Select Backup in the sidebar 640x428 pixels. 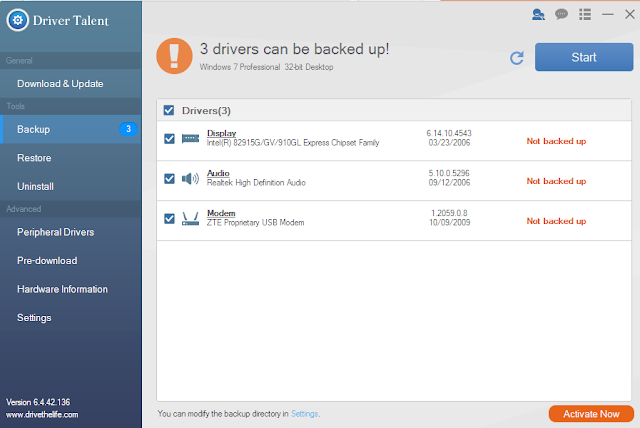(71, 129)
